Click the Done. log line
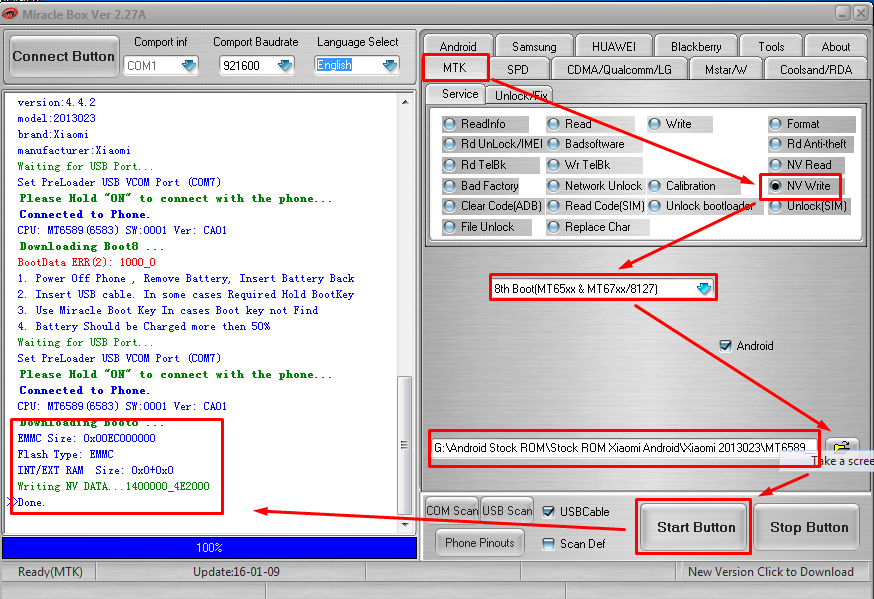The height and width of the screenshot is (599, 874). [x=31, y=503]
